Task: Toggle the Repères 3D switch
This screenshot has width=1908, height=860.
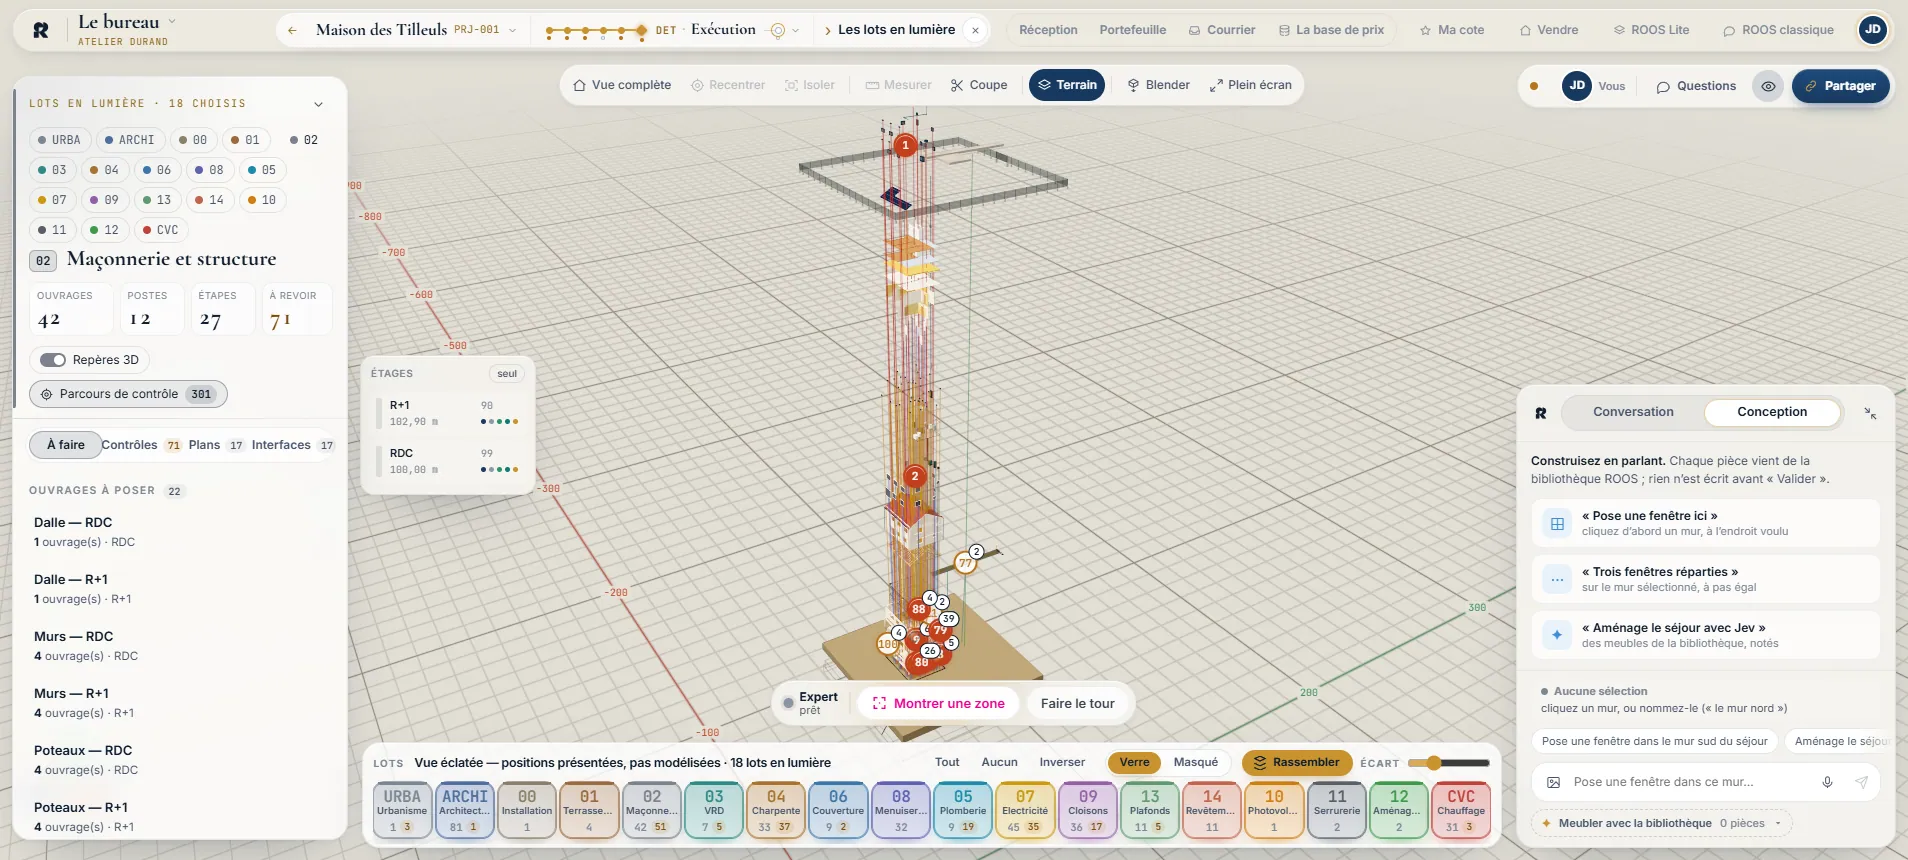Action: click(53, 360)
